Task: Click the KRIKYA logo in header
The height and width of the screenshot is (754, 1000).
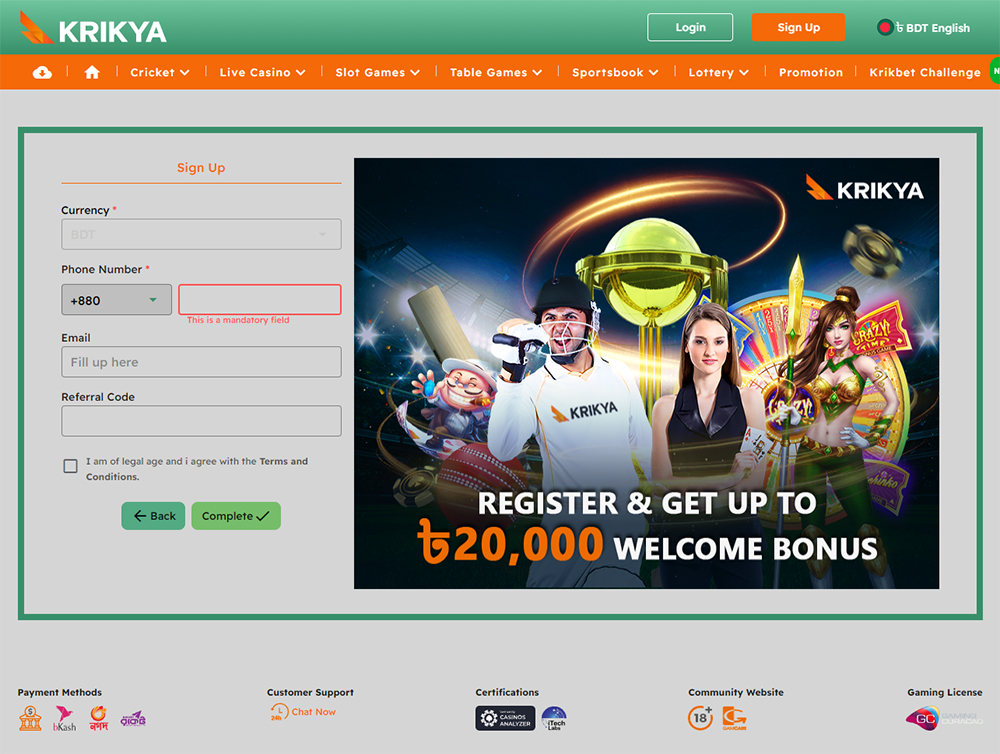Action: point(93,28)
